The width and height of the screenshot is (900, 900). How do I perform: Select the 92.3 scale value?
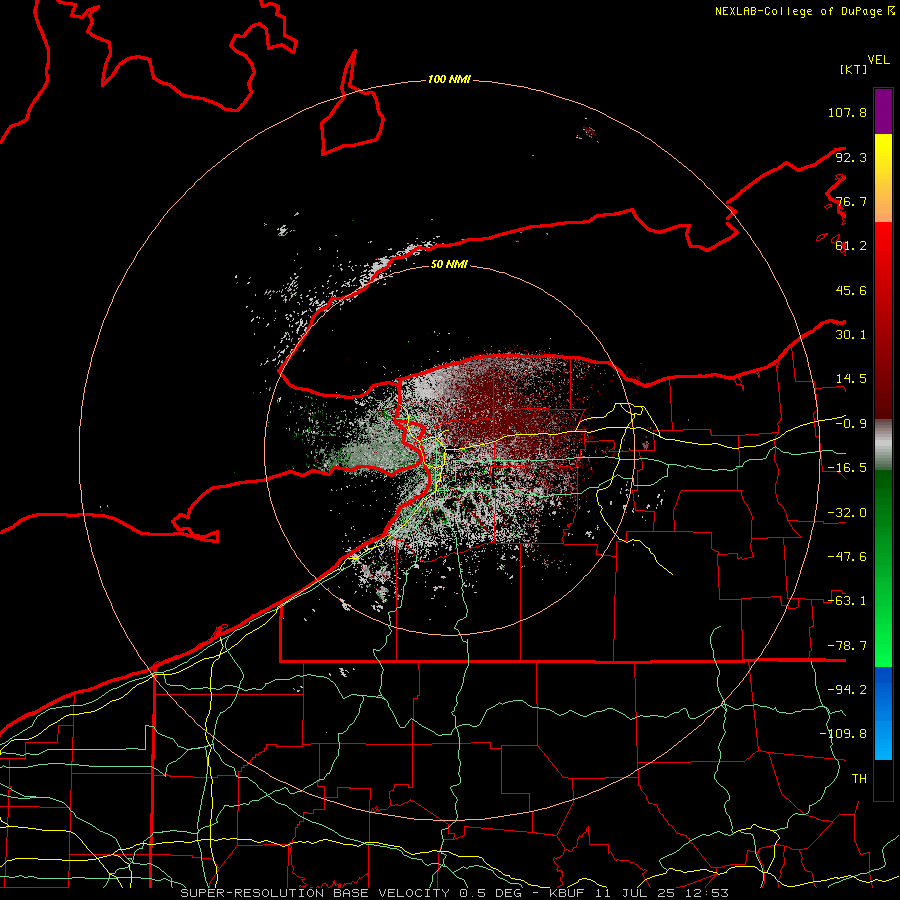tap(851, 157)
